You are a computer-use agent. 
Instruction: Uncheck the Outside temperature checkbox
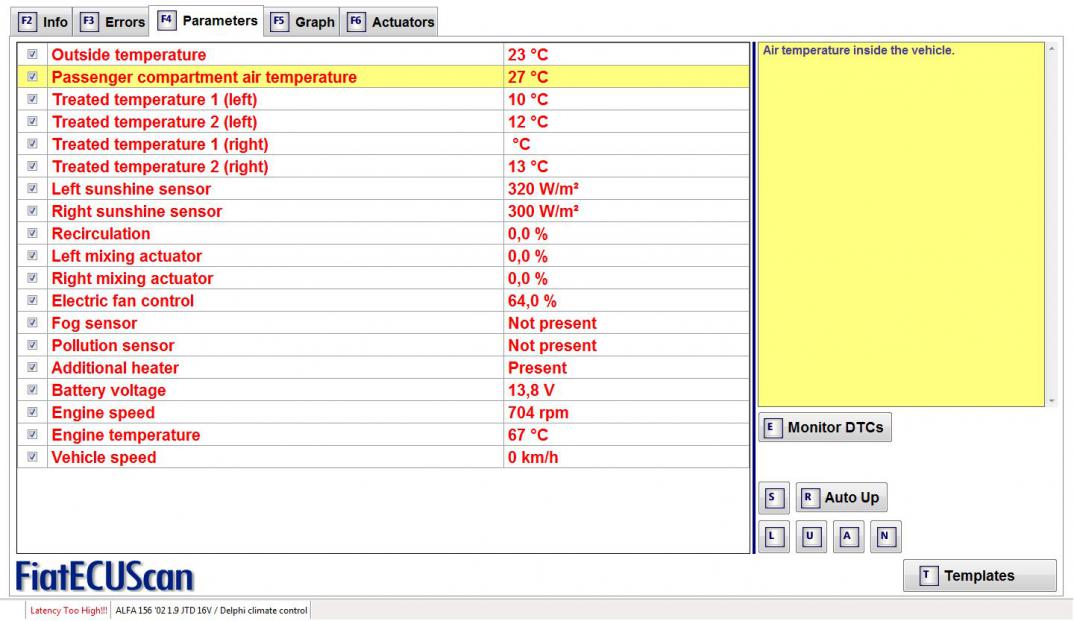pyautogui.click(x=32, y=54)
